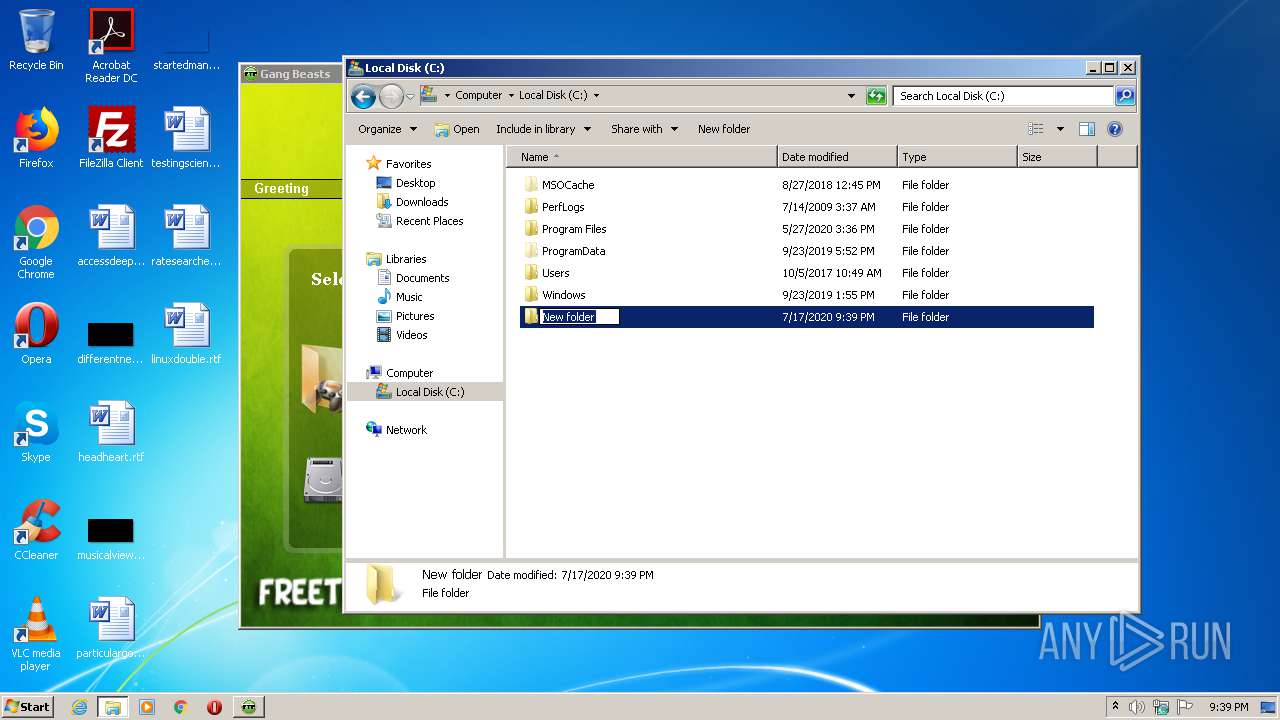Open the Firefox desktop shortcut
This screenshot has width=1280, height=720.
pos(36,138)
